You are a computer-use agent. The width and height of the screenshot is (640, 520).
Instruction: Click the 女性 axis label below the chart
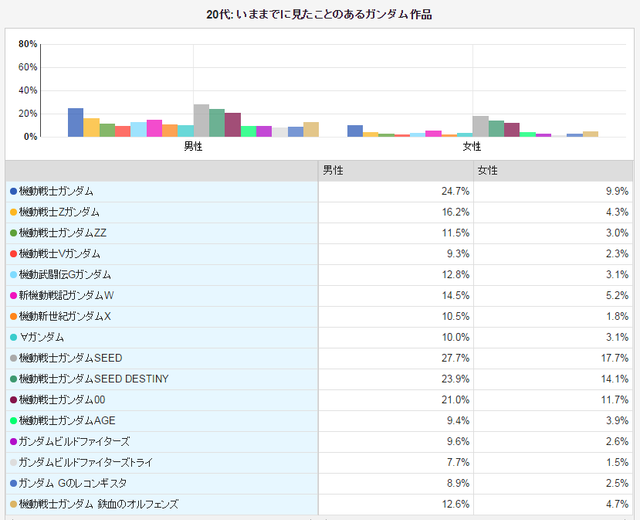click(472, 147)
